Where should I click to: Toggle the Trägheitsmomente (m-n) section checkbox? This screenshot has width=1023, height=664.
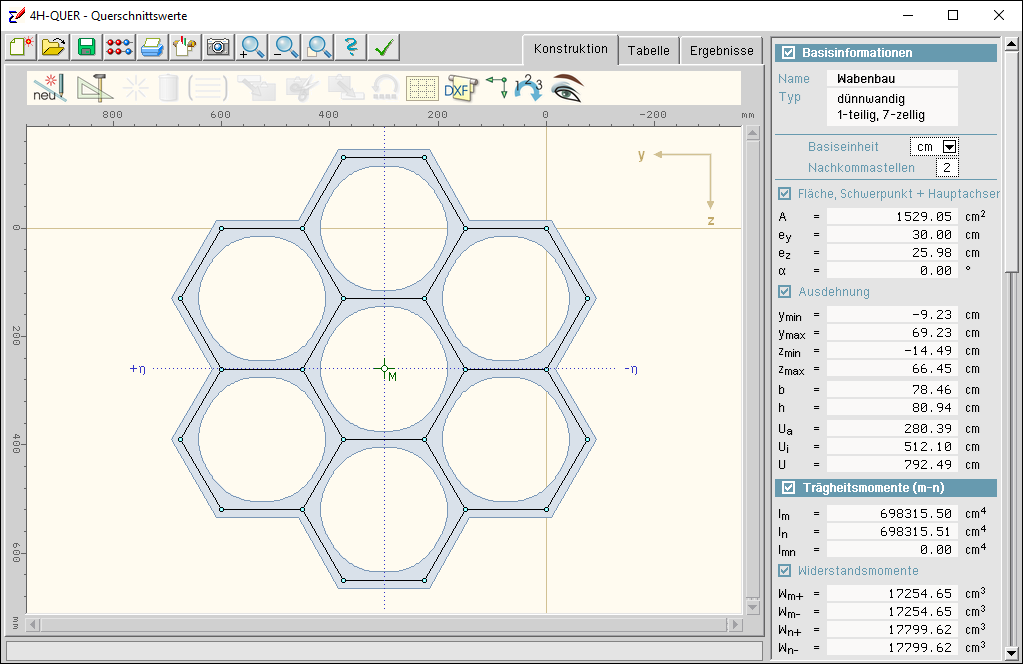coord(789,488)
